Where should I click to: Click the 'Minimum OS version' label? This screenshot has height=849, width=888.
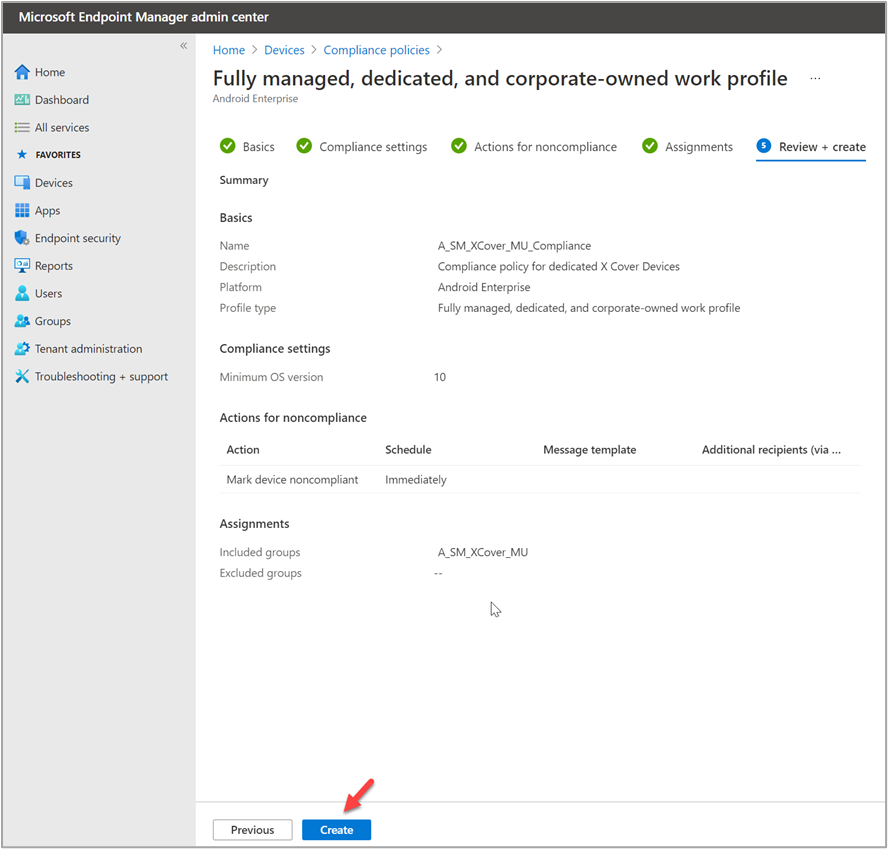271,377
